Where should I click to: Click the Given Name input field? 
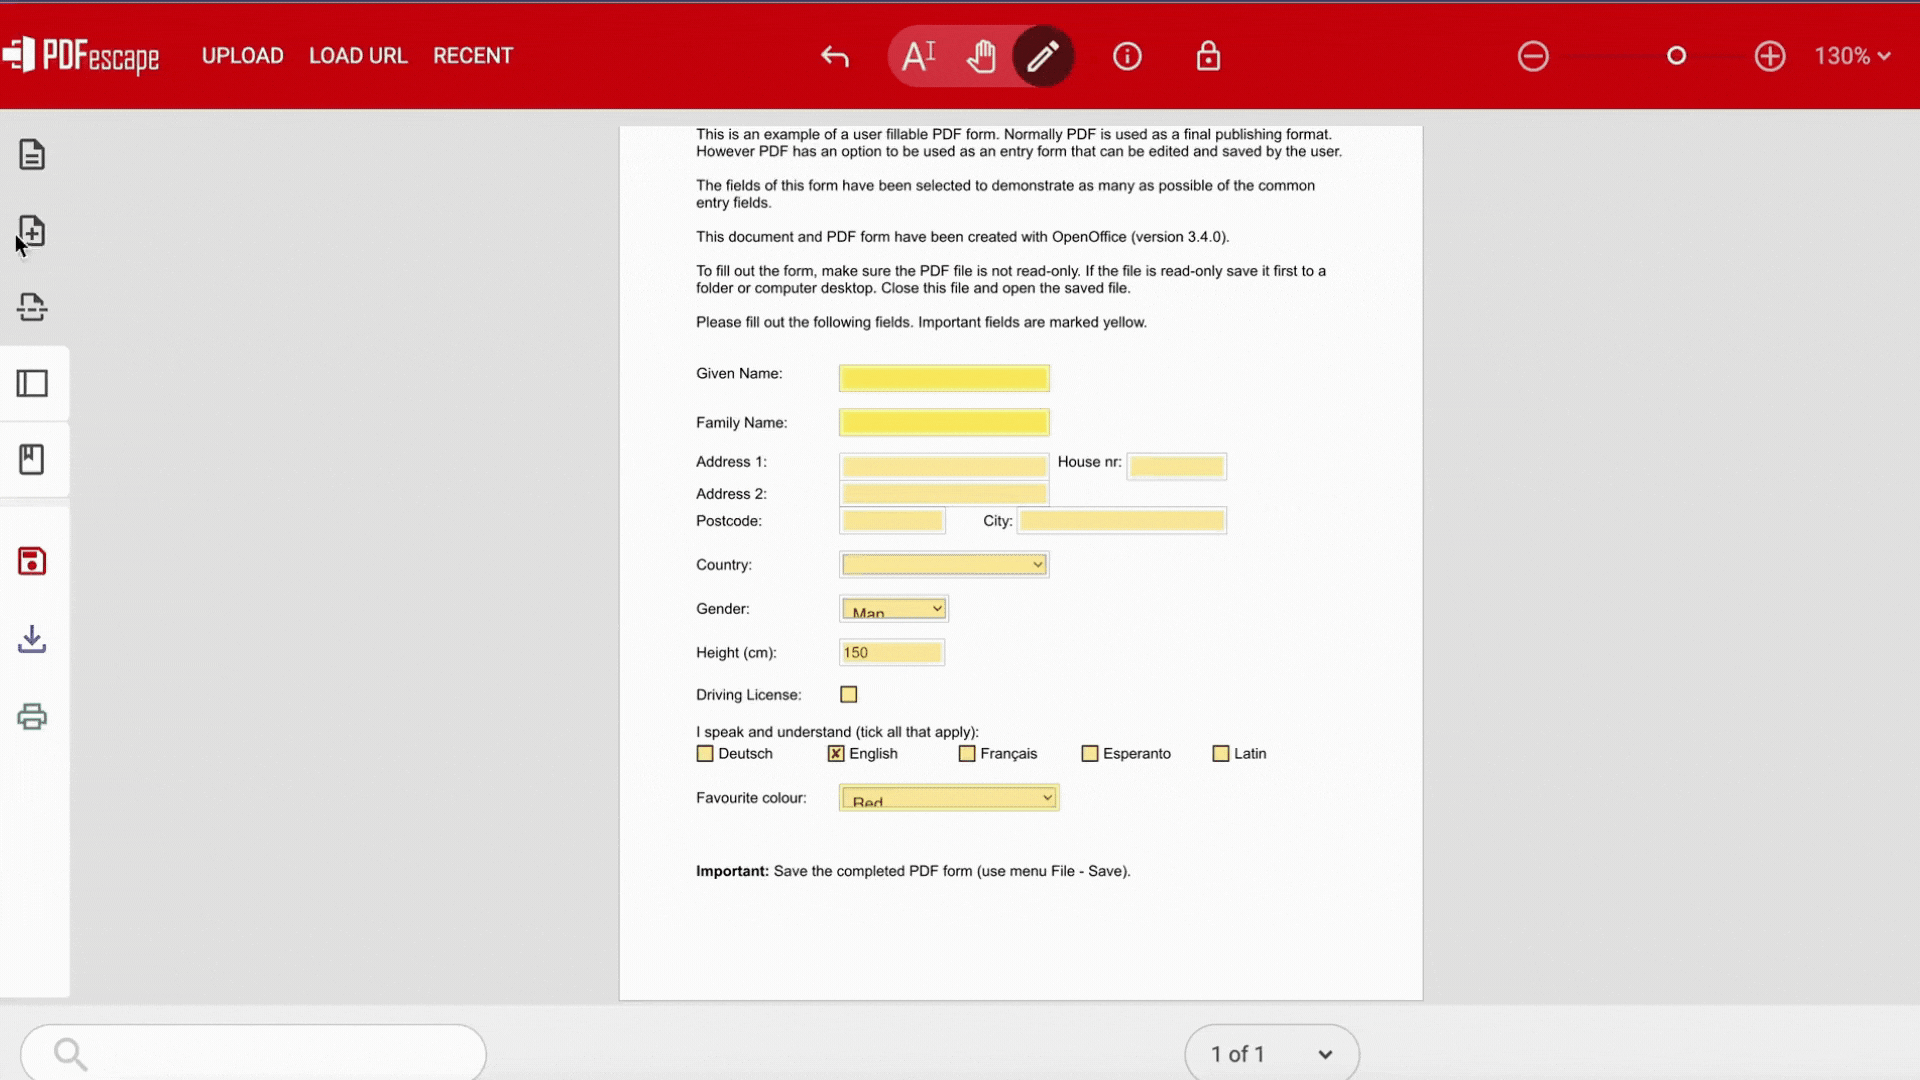[x=944, y=378]
